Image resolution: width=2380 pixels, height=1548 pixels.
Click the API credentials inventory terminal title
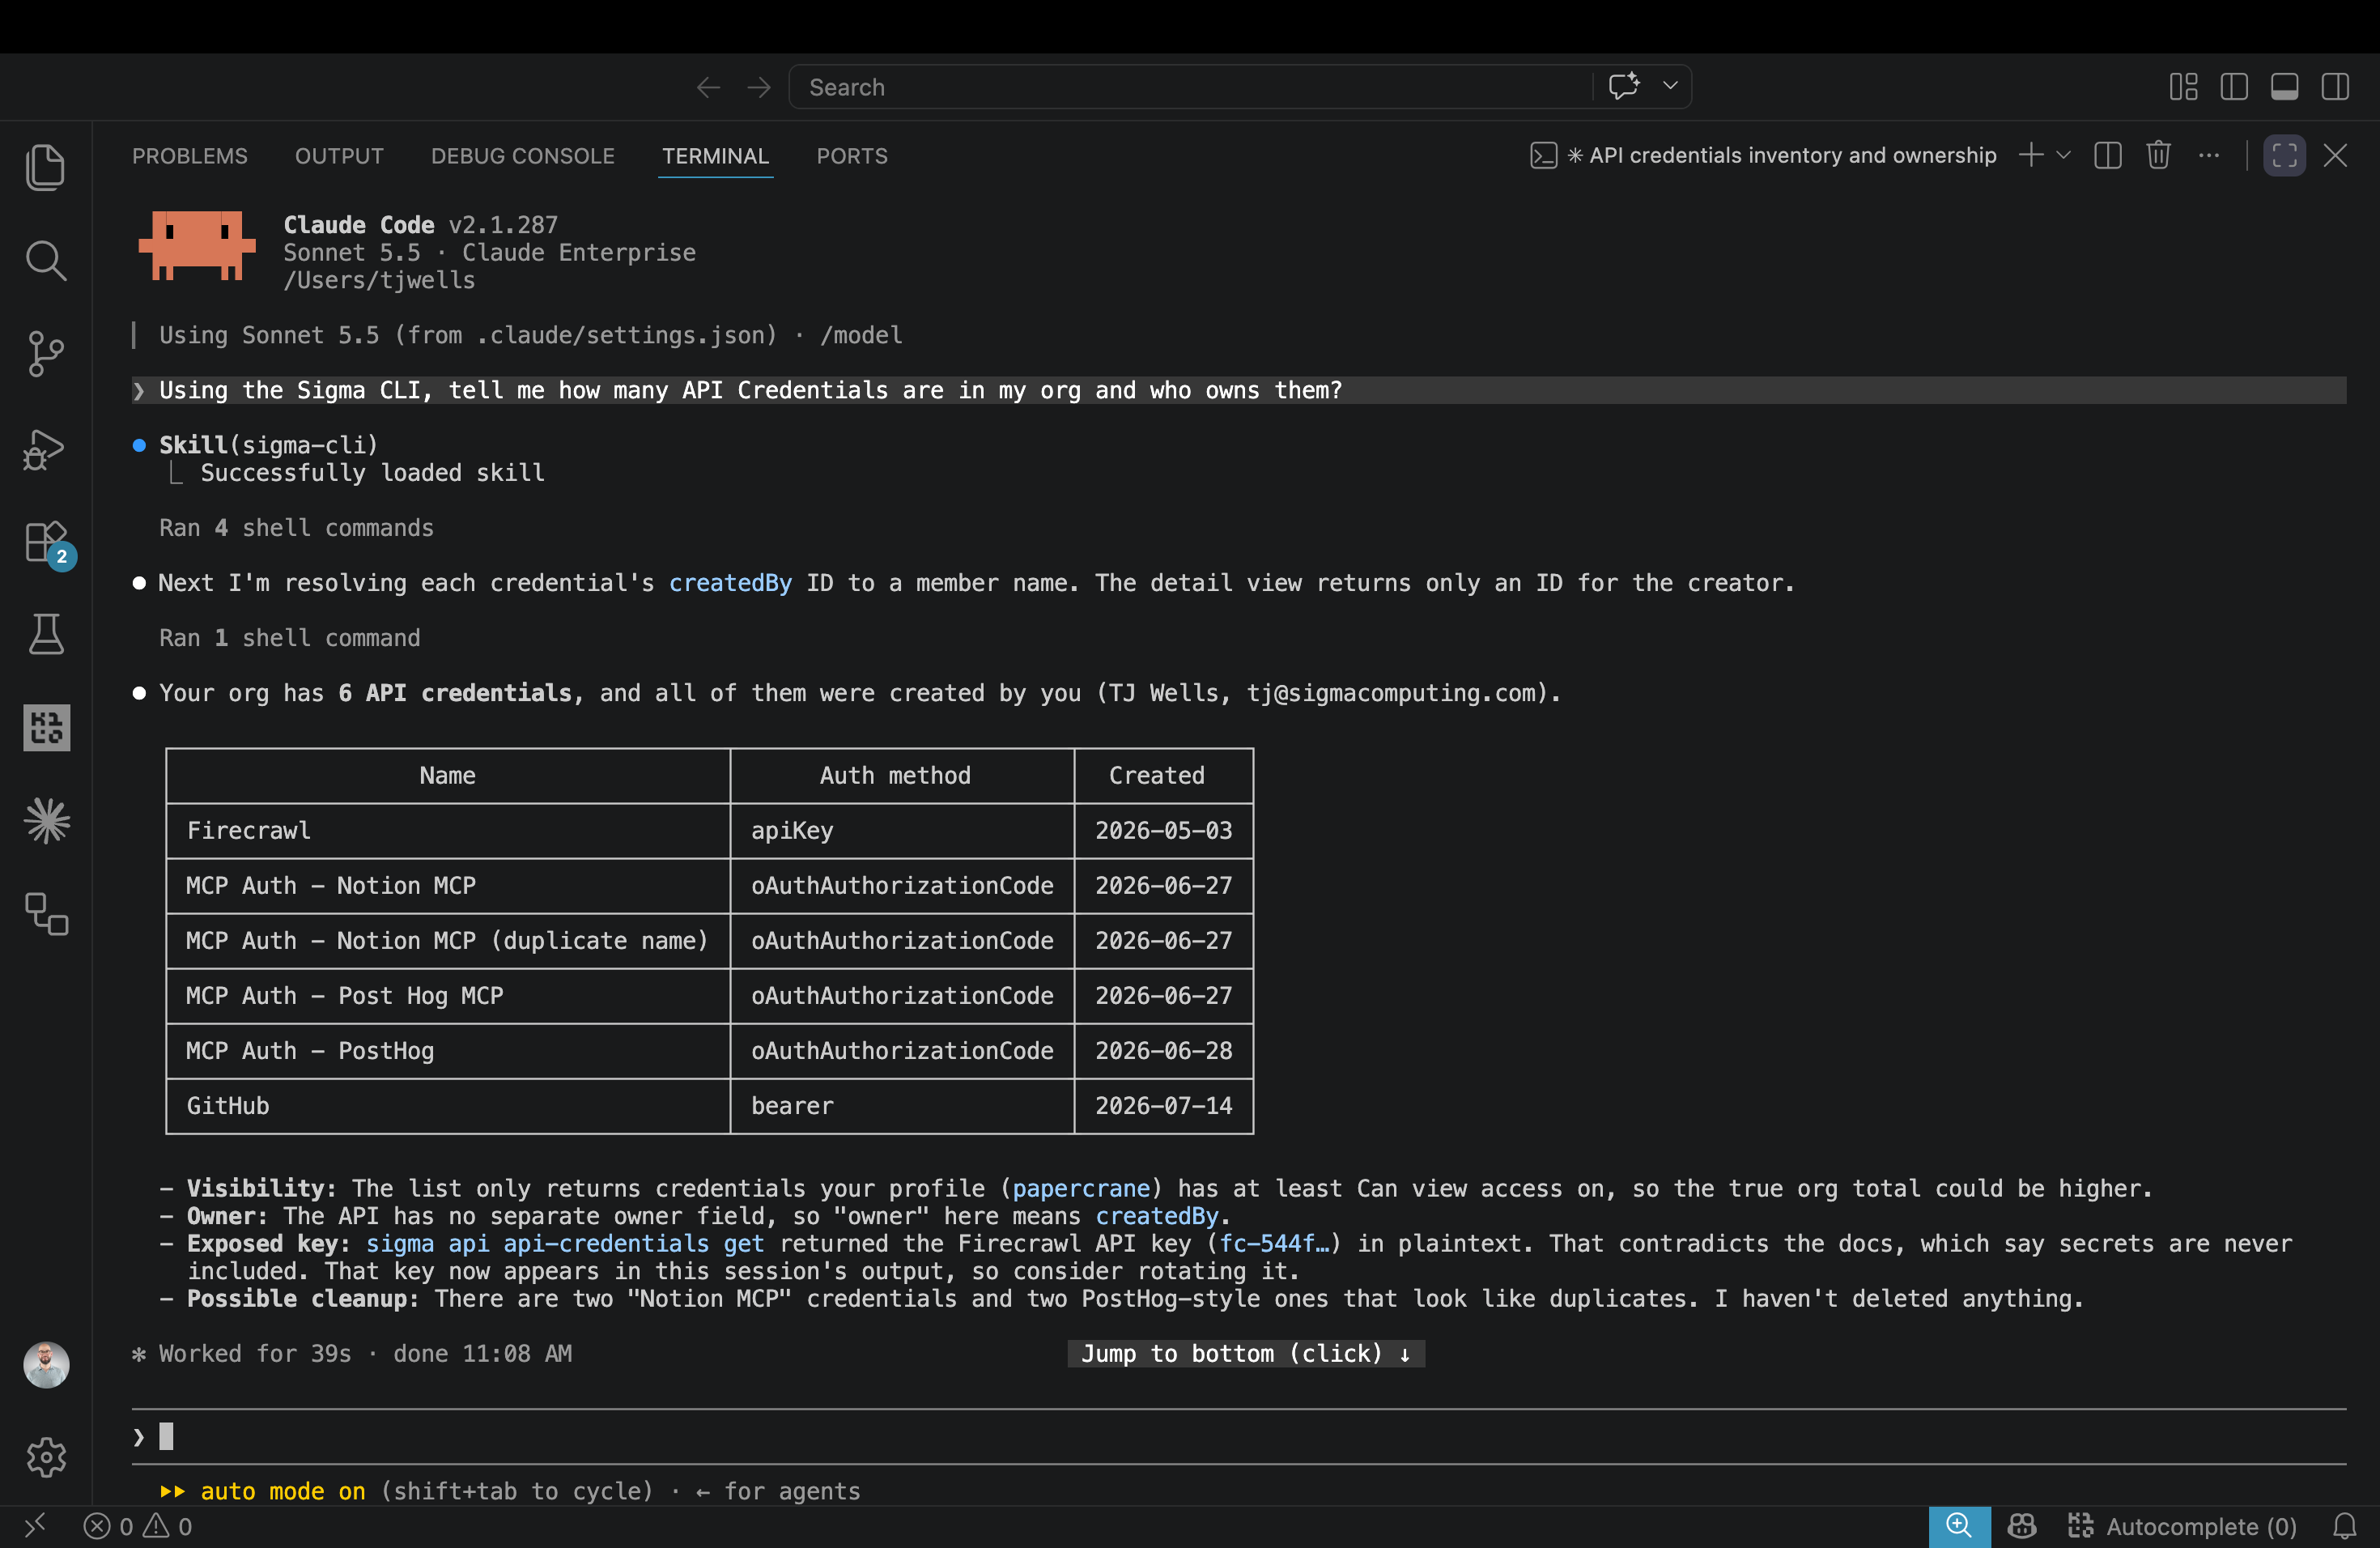tap(1764, 155)
